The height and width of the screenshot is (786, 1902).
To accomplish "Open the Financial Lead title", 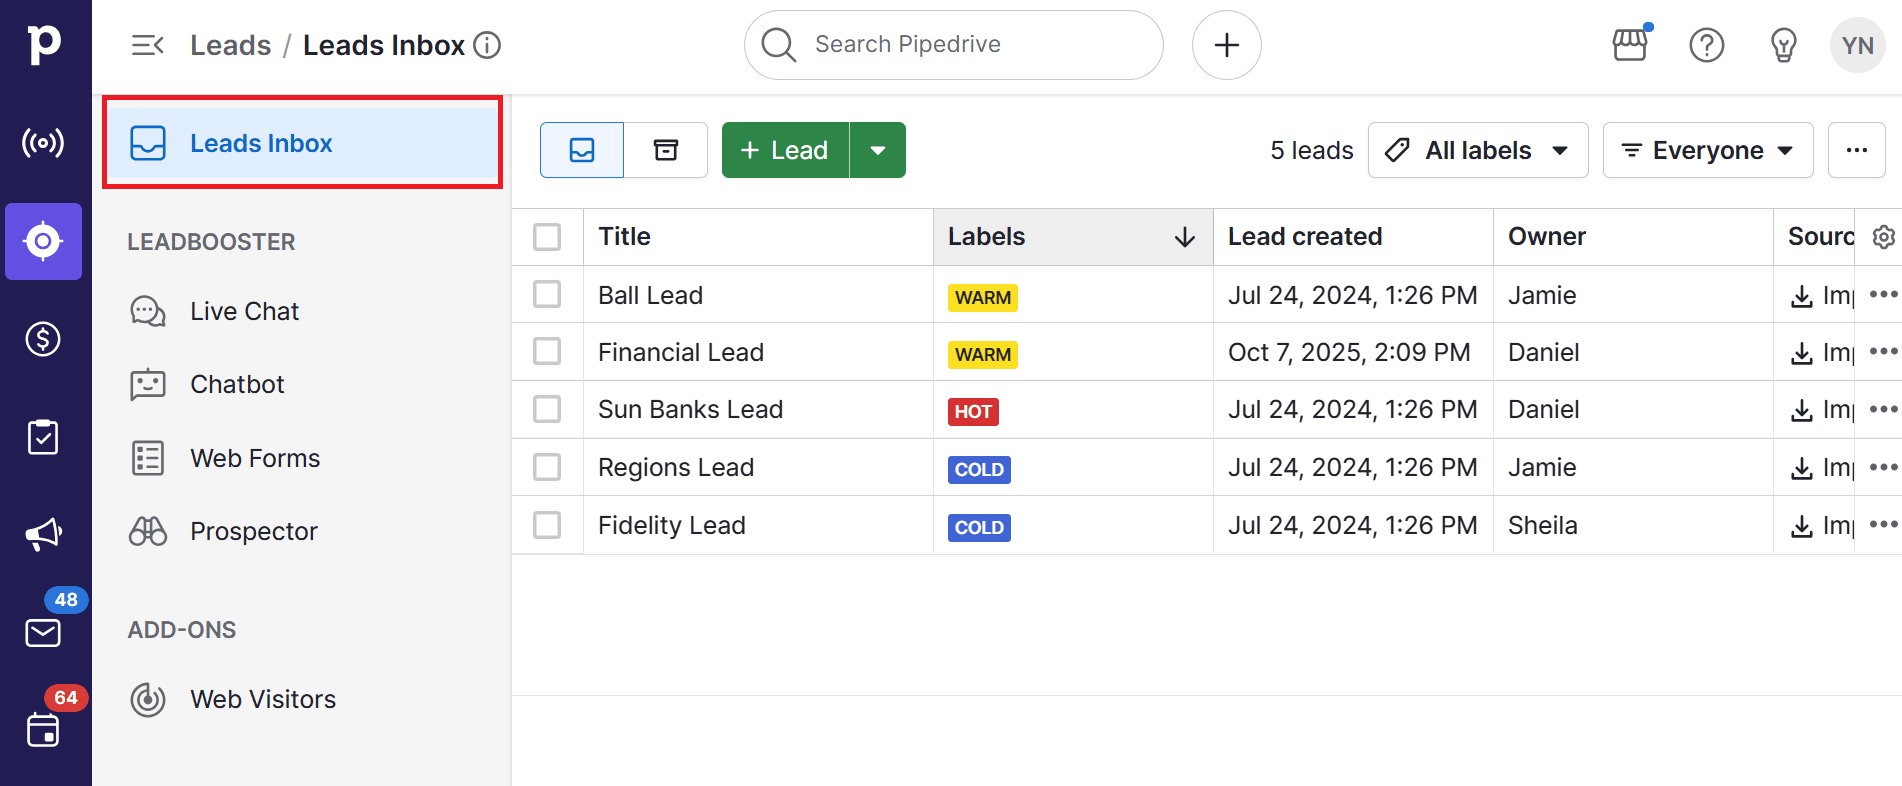I will click(x=681, y=352).
